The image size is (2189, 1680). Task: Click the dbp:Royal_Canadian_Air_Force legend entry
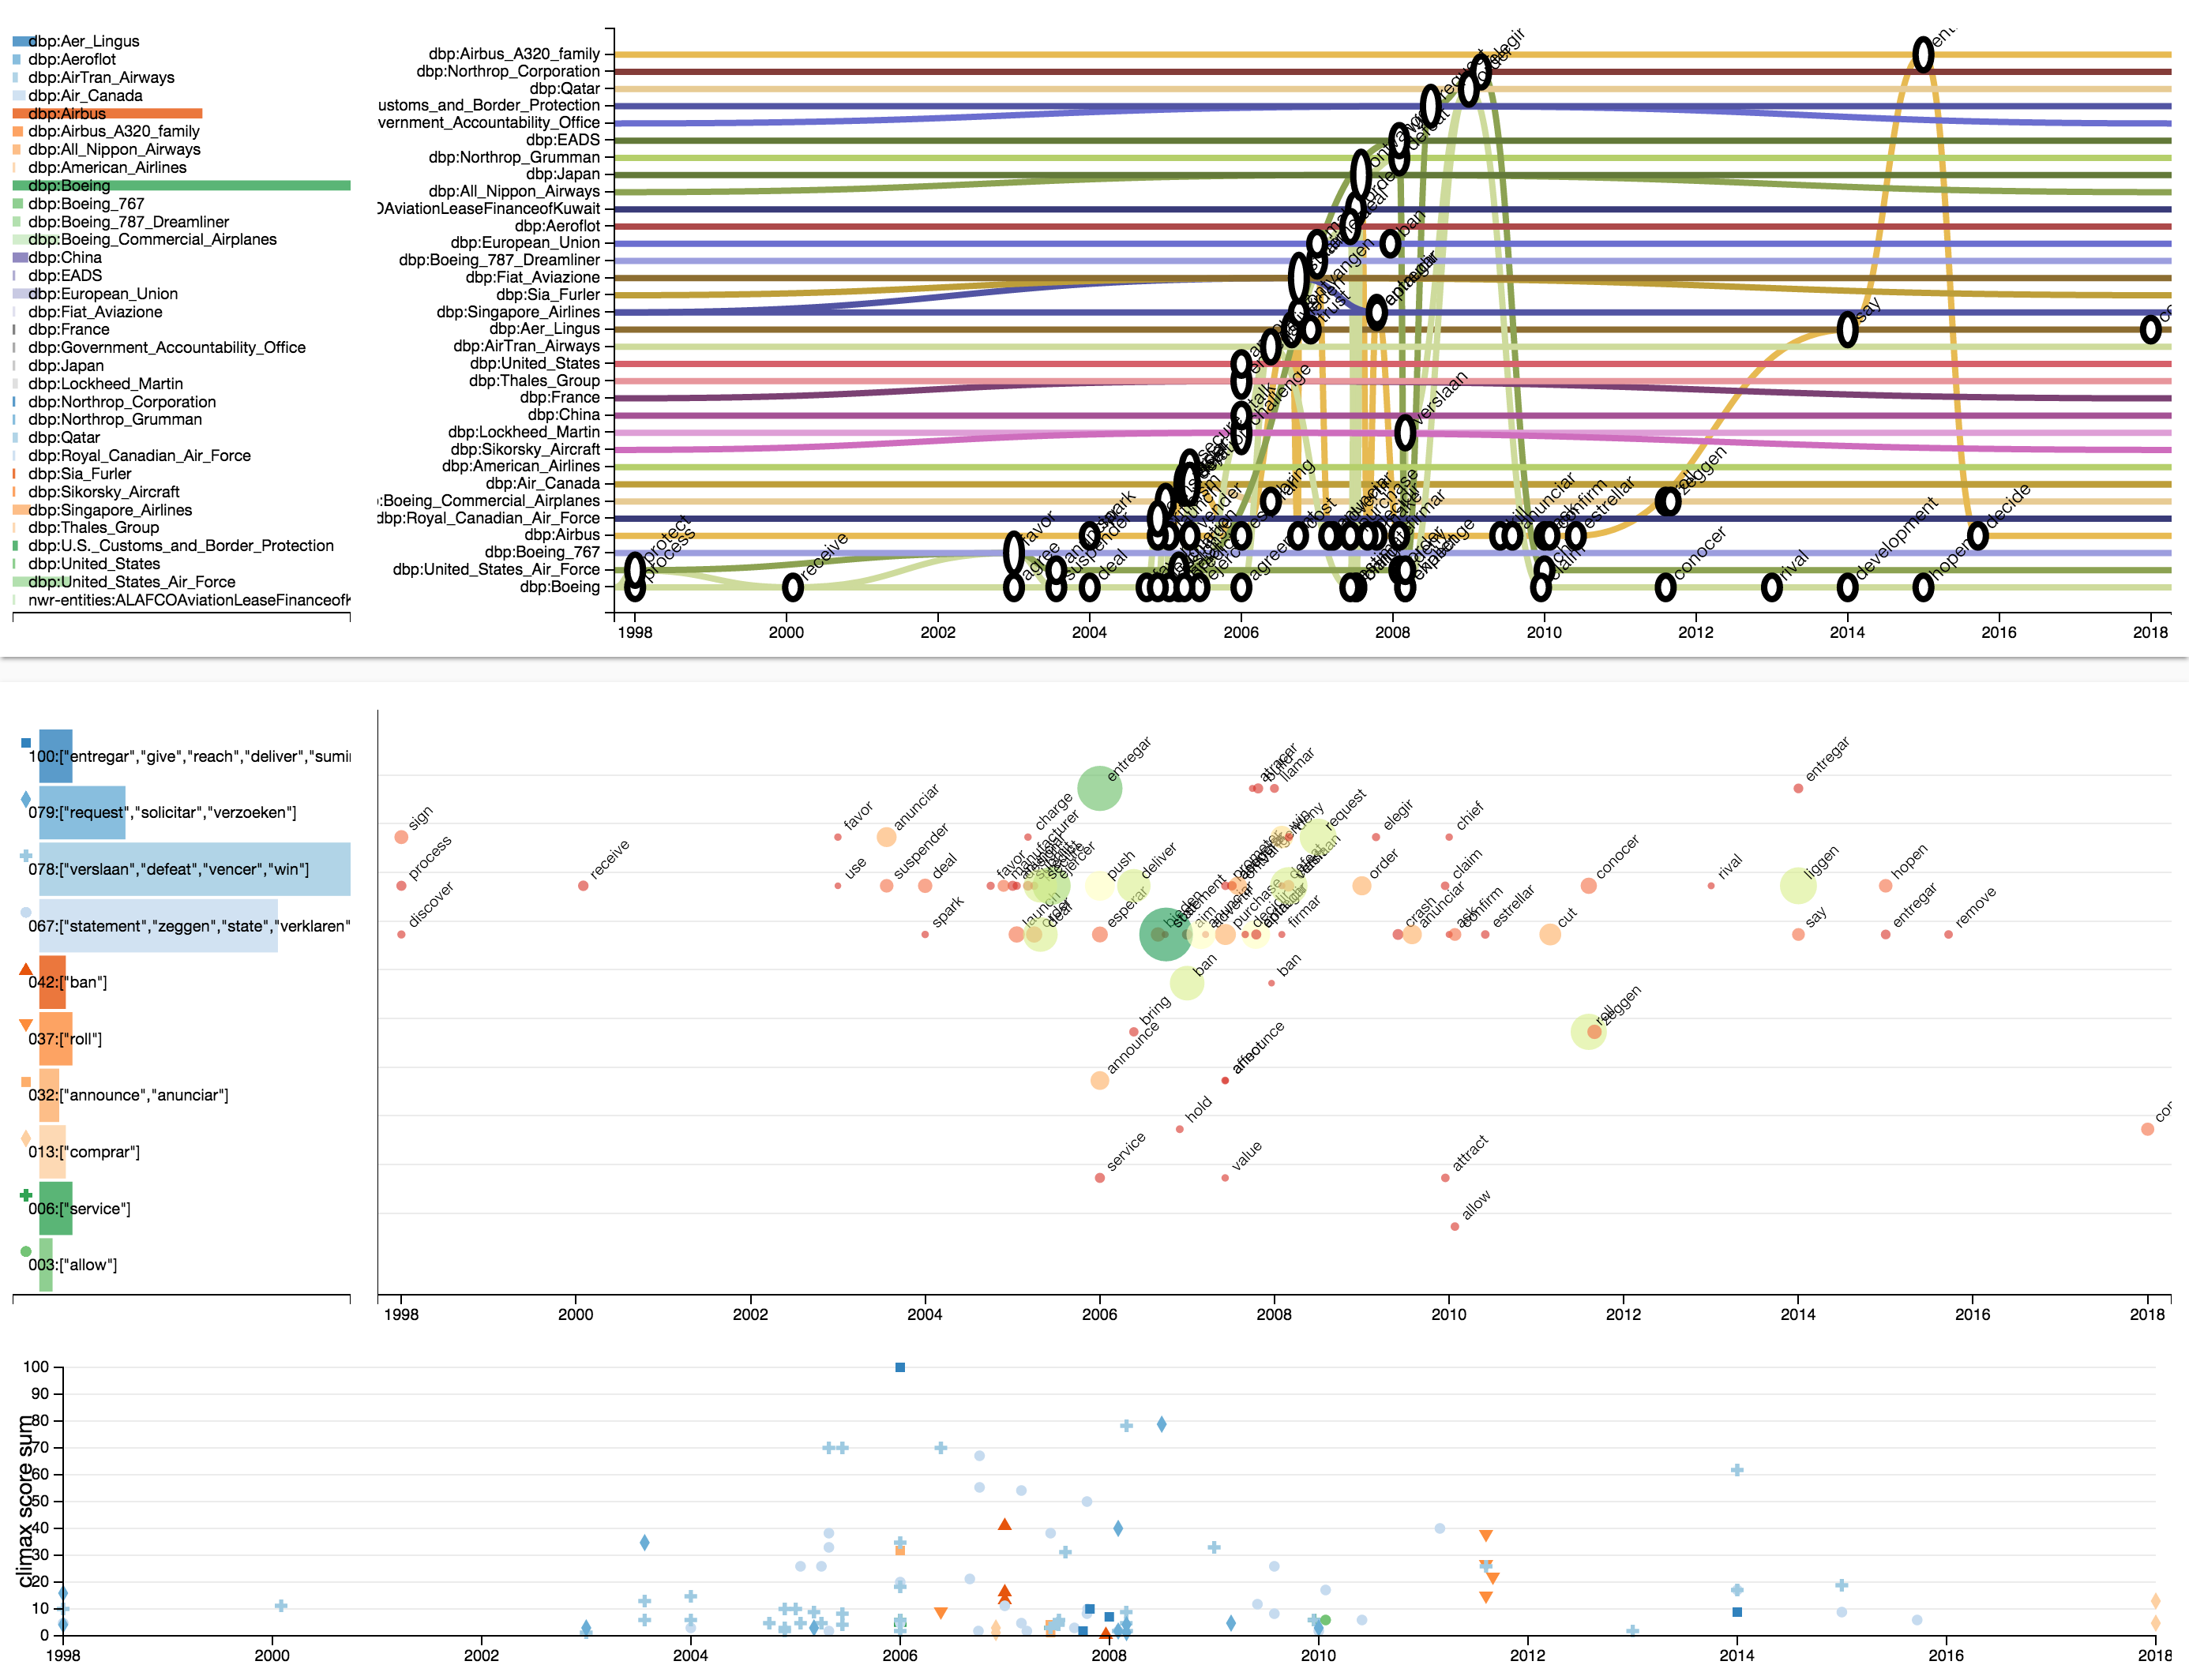click(139, 456)
